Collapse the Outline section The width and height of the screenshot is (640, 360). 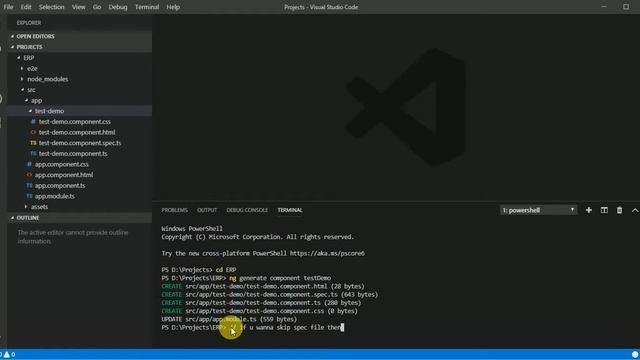80,218
